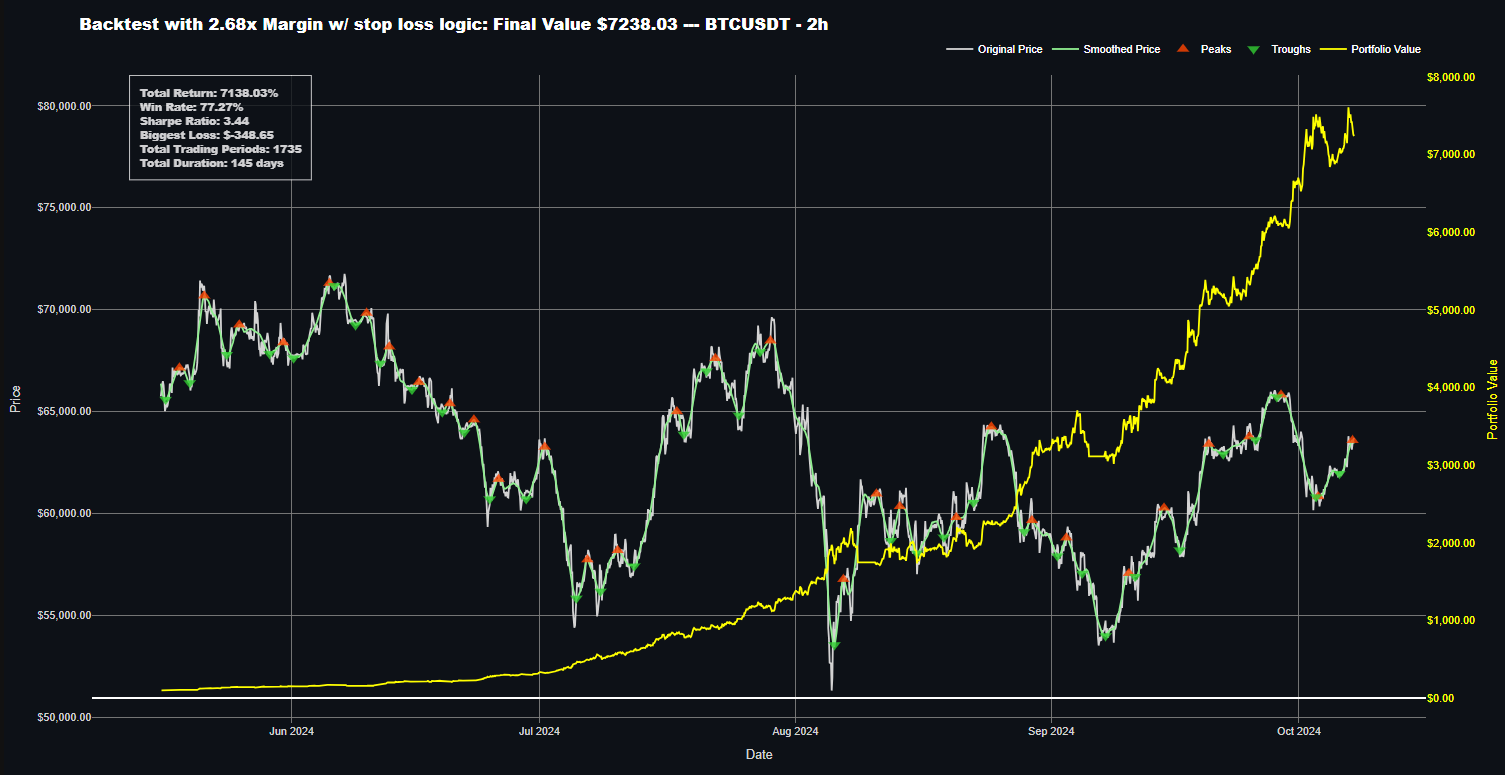The image size is (1505, 775).
Task: Click the Jul 2024 x-axis label
Action: click(540, 732)
